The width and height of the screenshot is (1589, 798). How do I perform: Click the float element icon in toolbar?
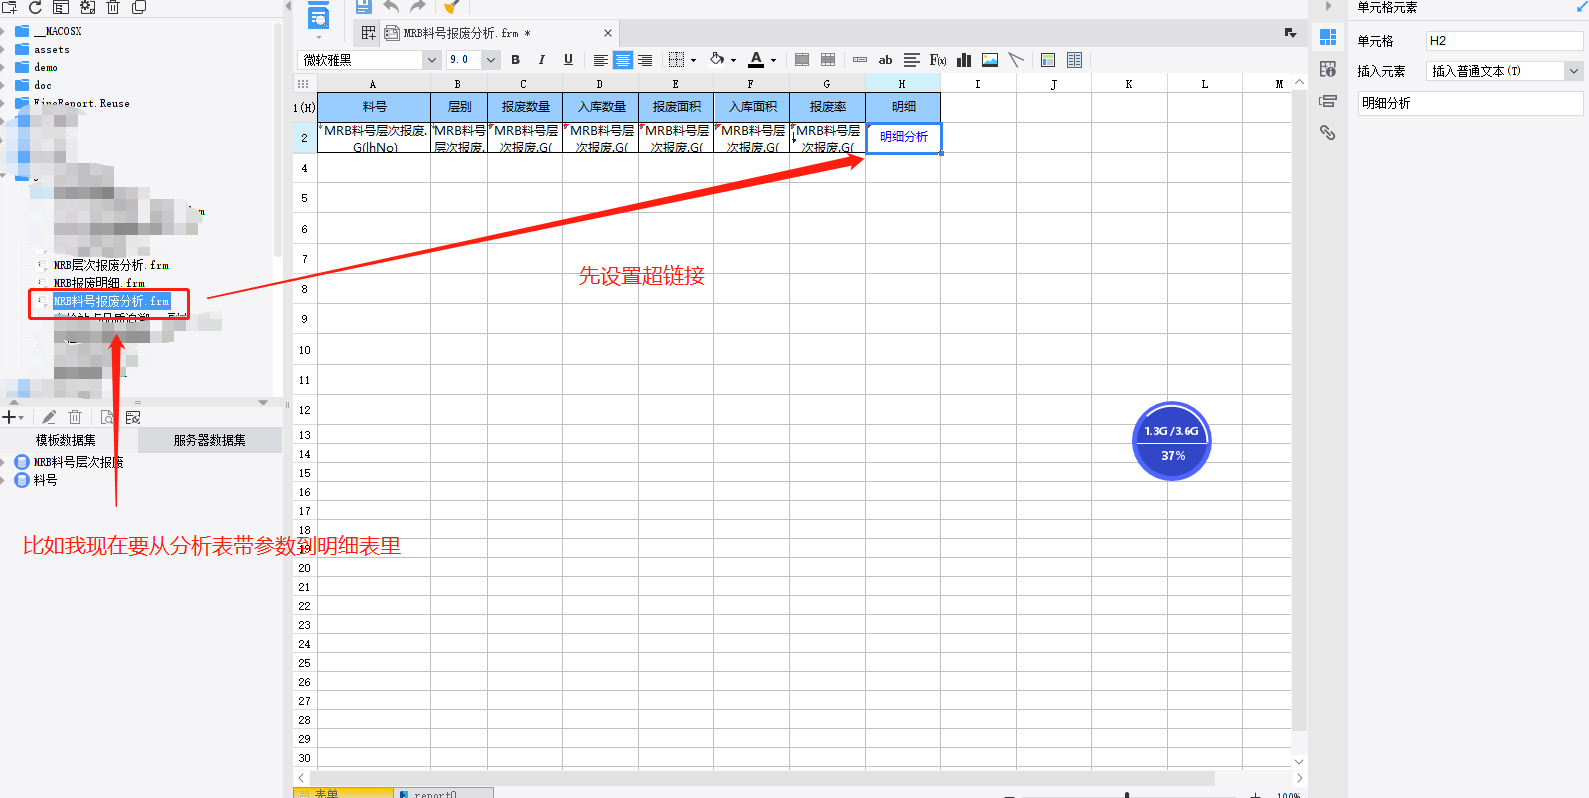(x=1048, y=60)
